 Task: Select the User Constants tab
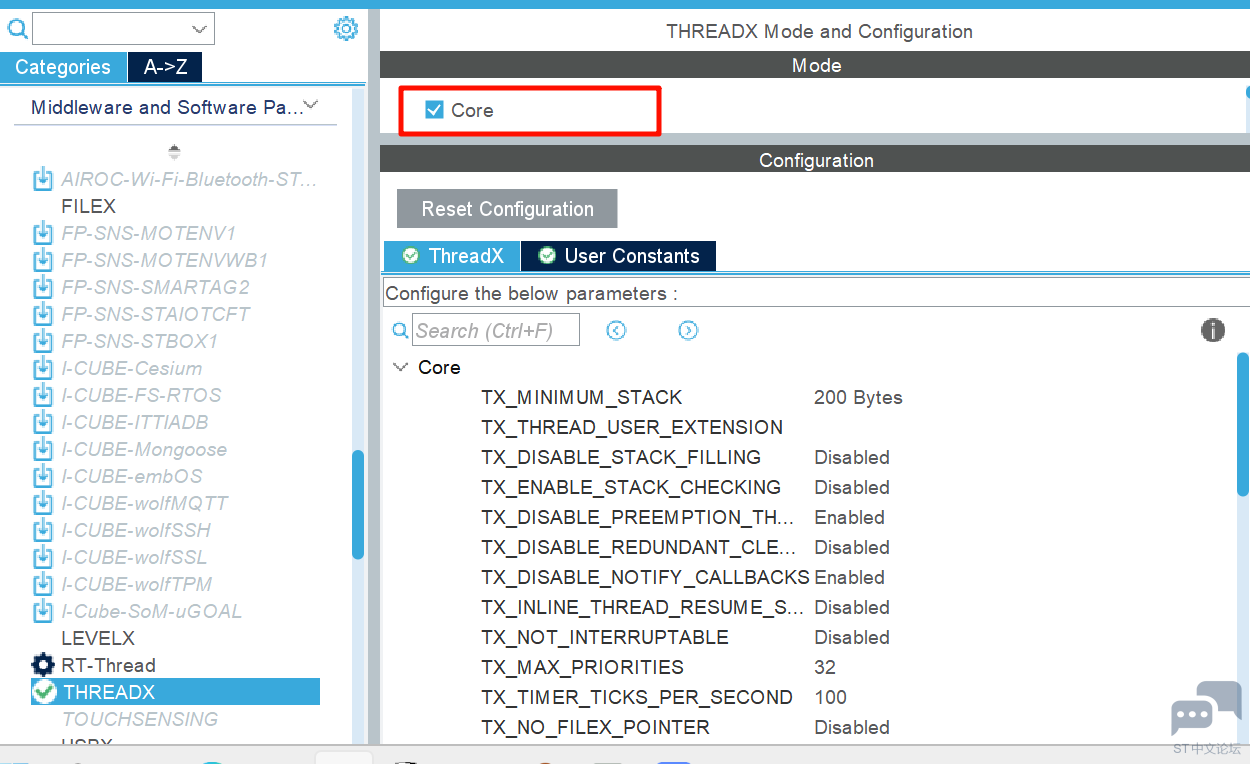618,256
